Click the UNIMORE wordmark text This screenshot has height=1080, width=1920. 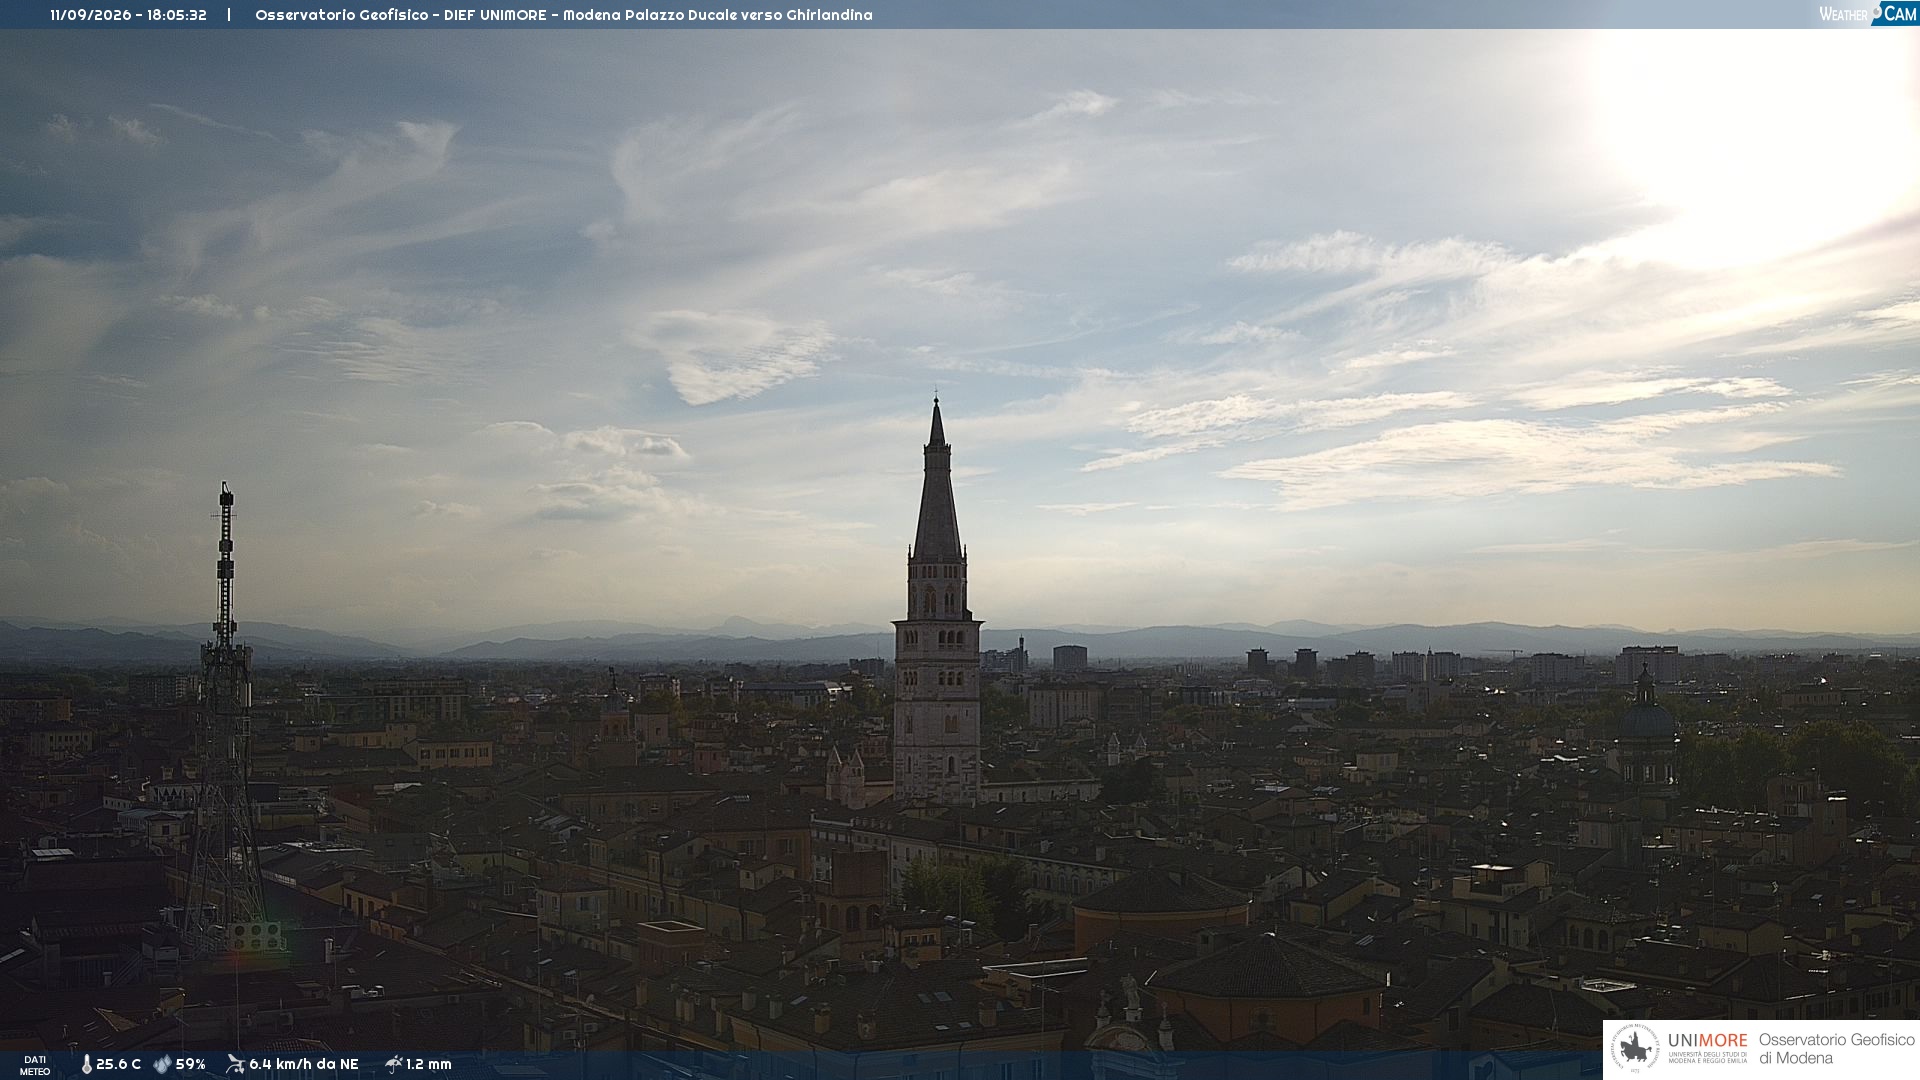(x=1707, y=1041)
